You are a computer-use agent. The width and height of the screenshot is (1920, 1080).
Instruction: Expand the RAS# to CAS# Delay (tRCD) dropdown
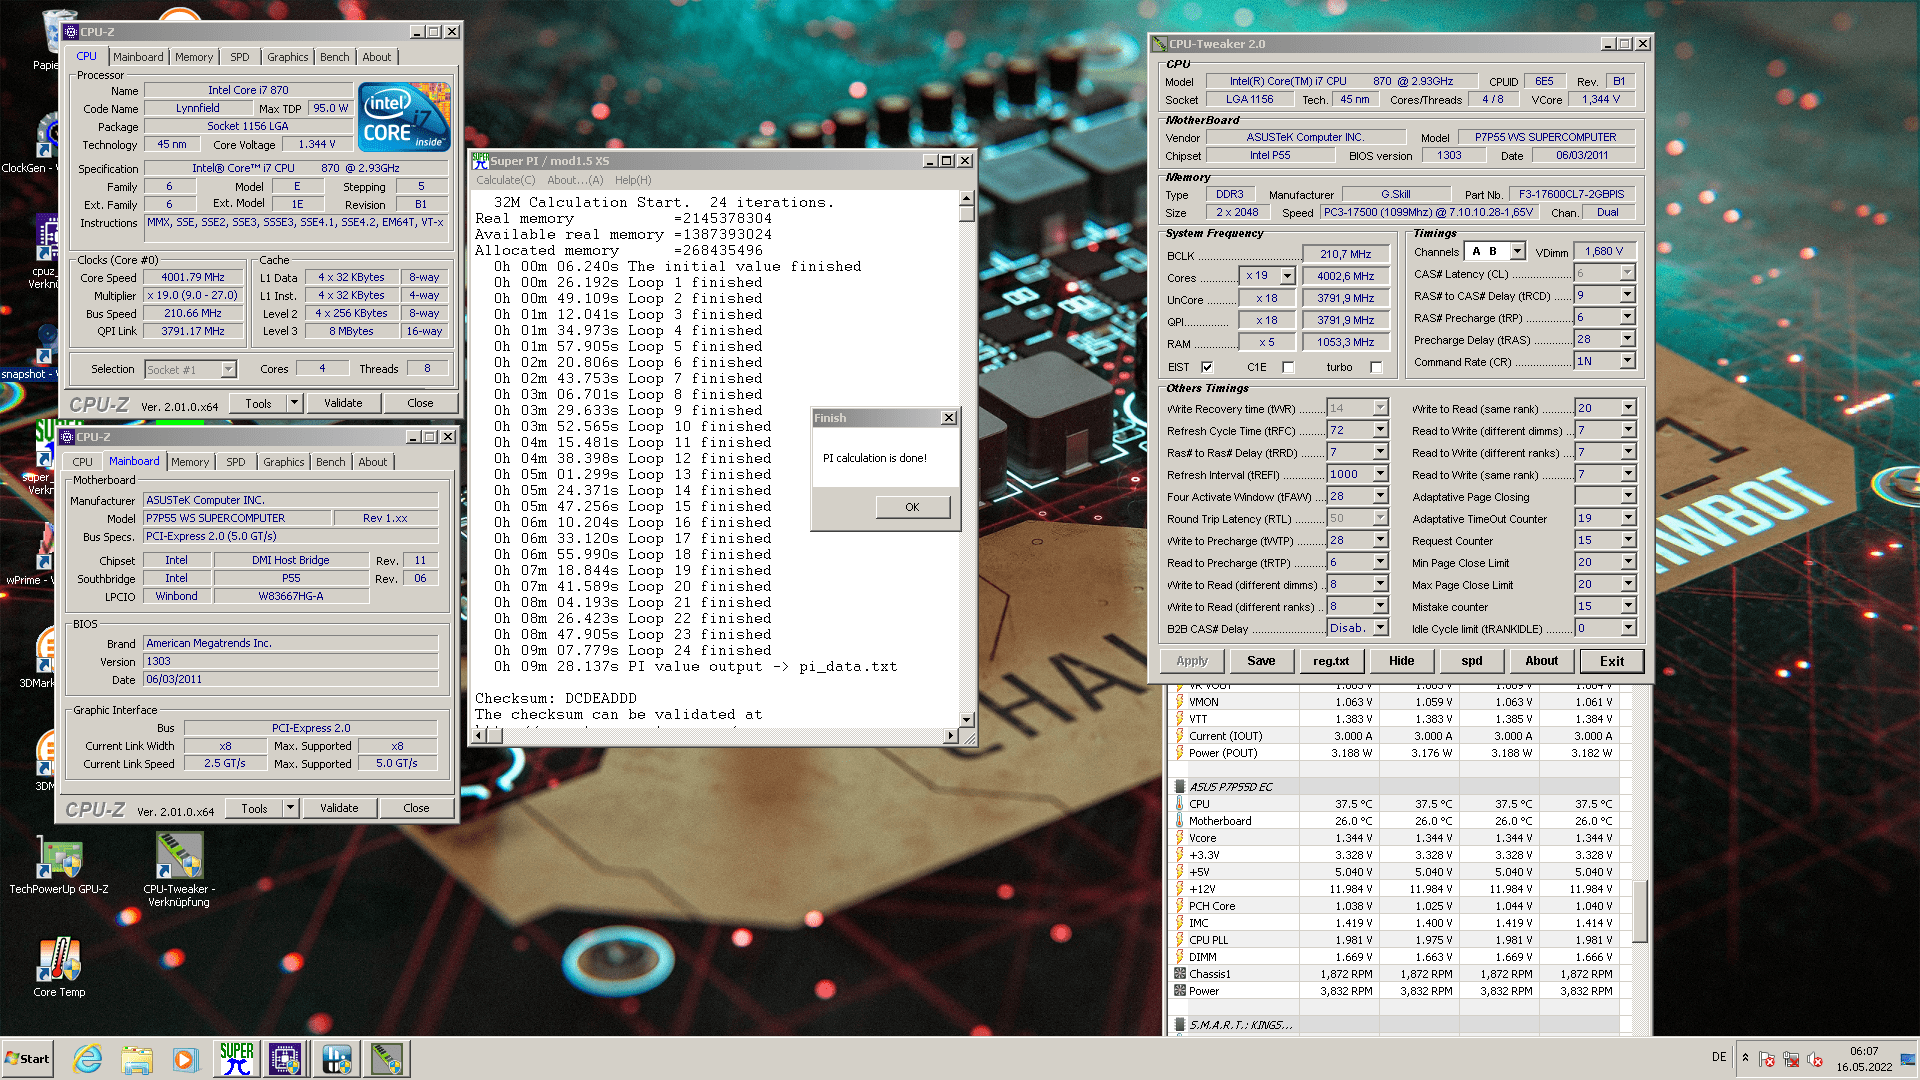tap(1627, 295)
